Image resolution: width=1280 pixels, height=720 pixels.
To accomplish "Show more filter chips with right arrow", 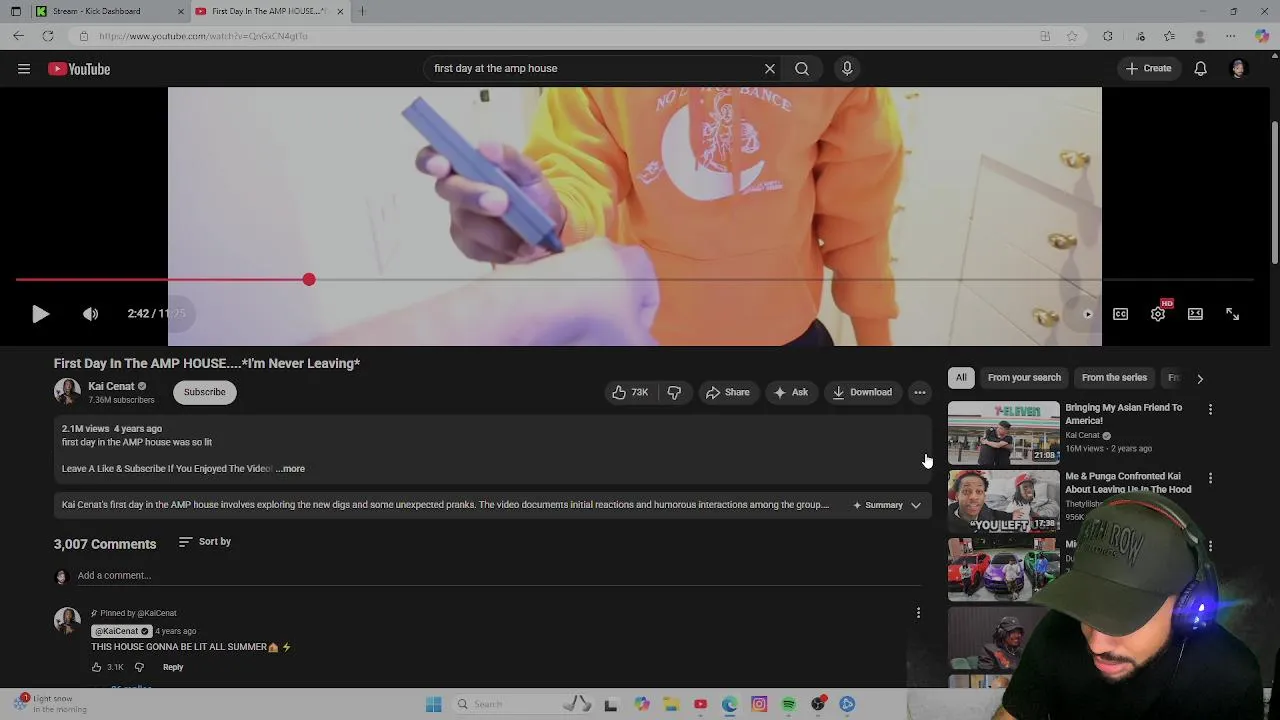I will pyautogui.click(x=1199, y=378).
